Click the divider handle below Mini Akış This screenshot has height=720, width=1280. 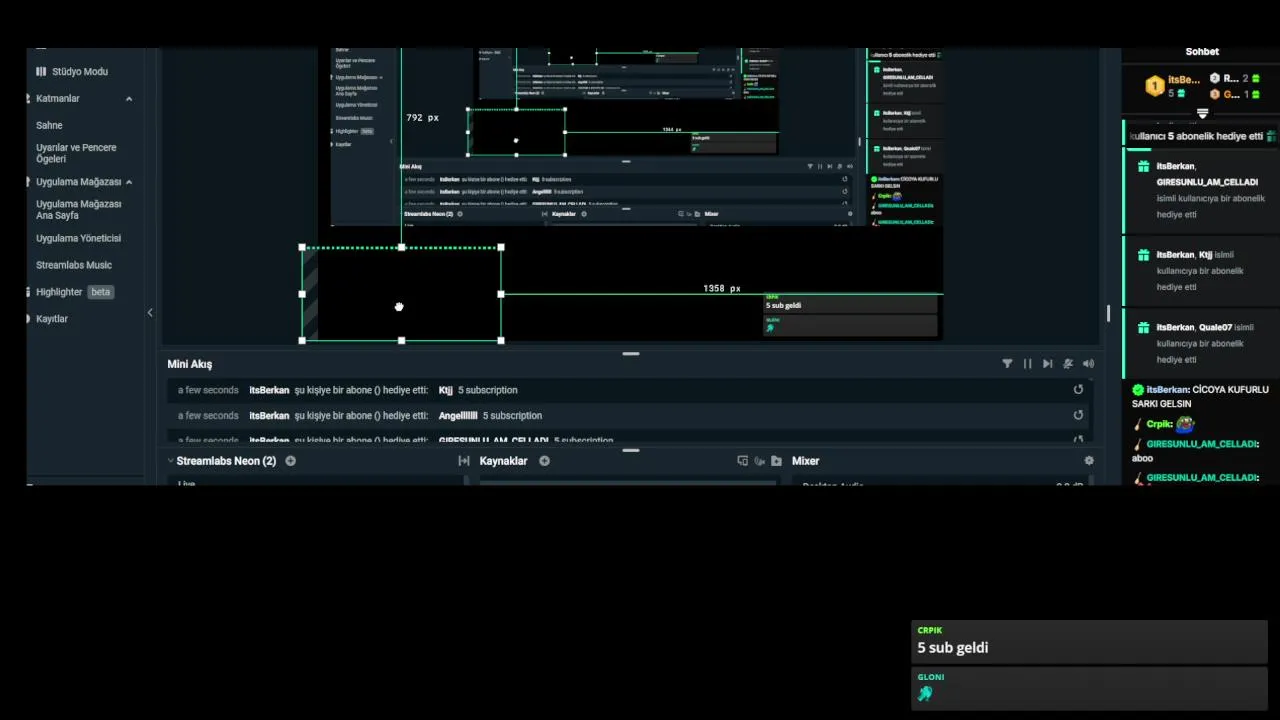[631, 450]
